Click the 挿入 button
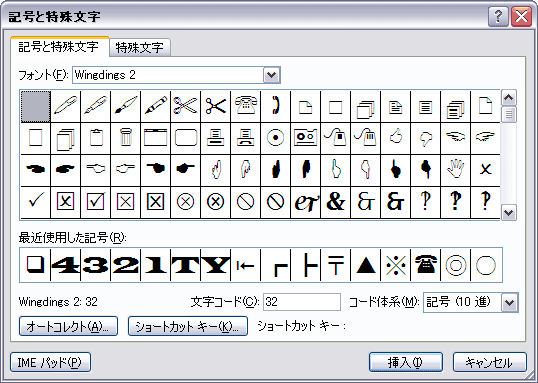538x383 pixels. pos(406,362)
